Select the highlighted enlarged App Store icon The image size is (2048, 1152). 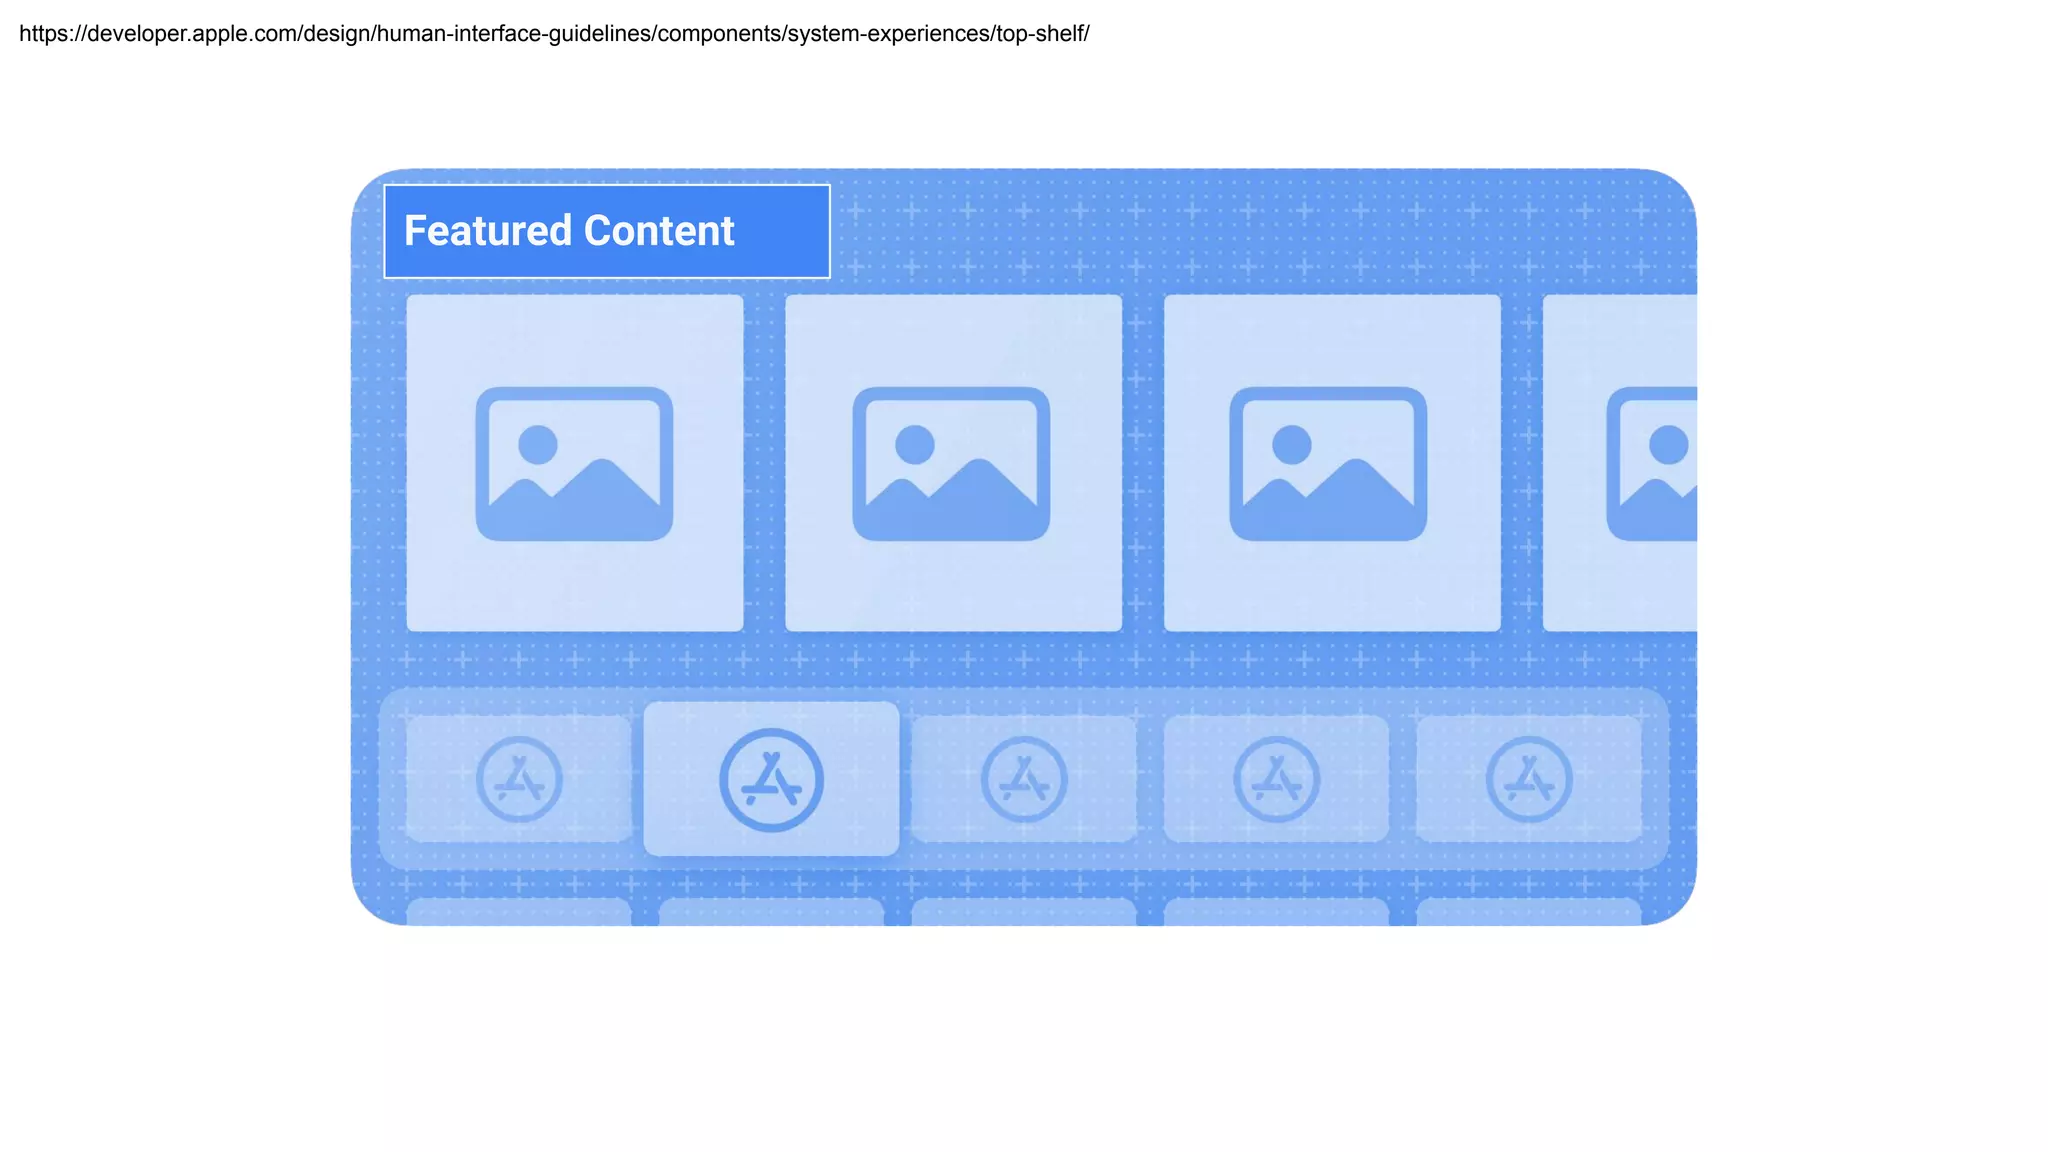click(x=771, y=779)
